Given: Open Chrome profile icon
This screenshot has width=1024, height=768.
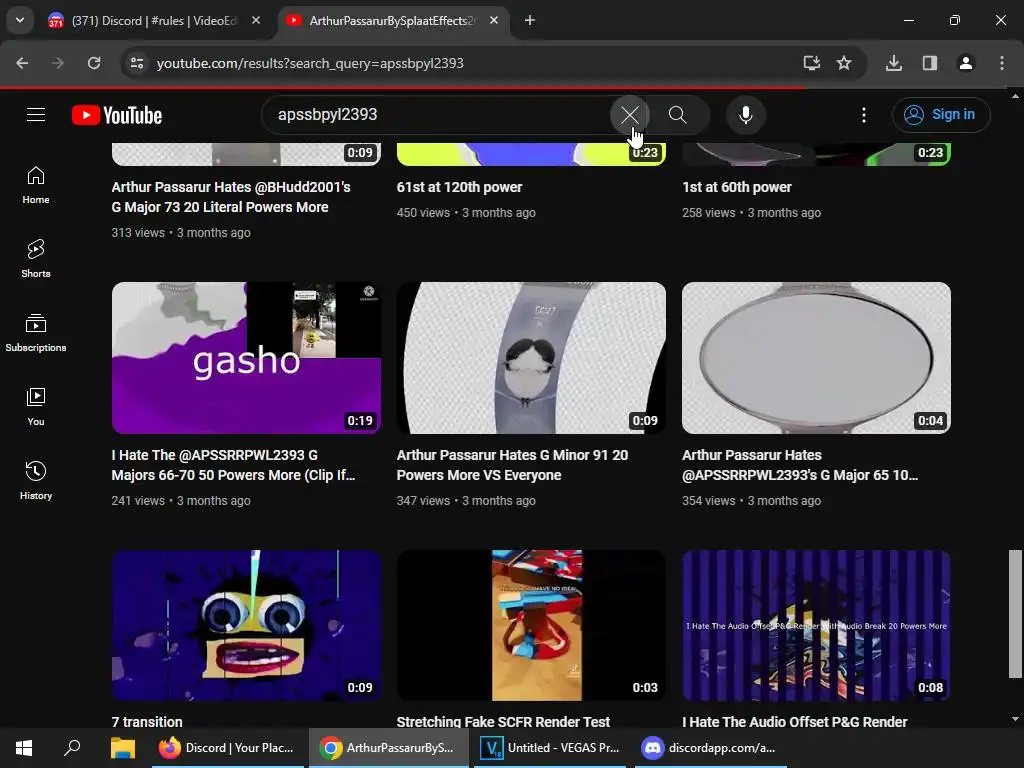Looking at the screenshot, I should pos(966,63).
